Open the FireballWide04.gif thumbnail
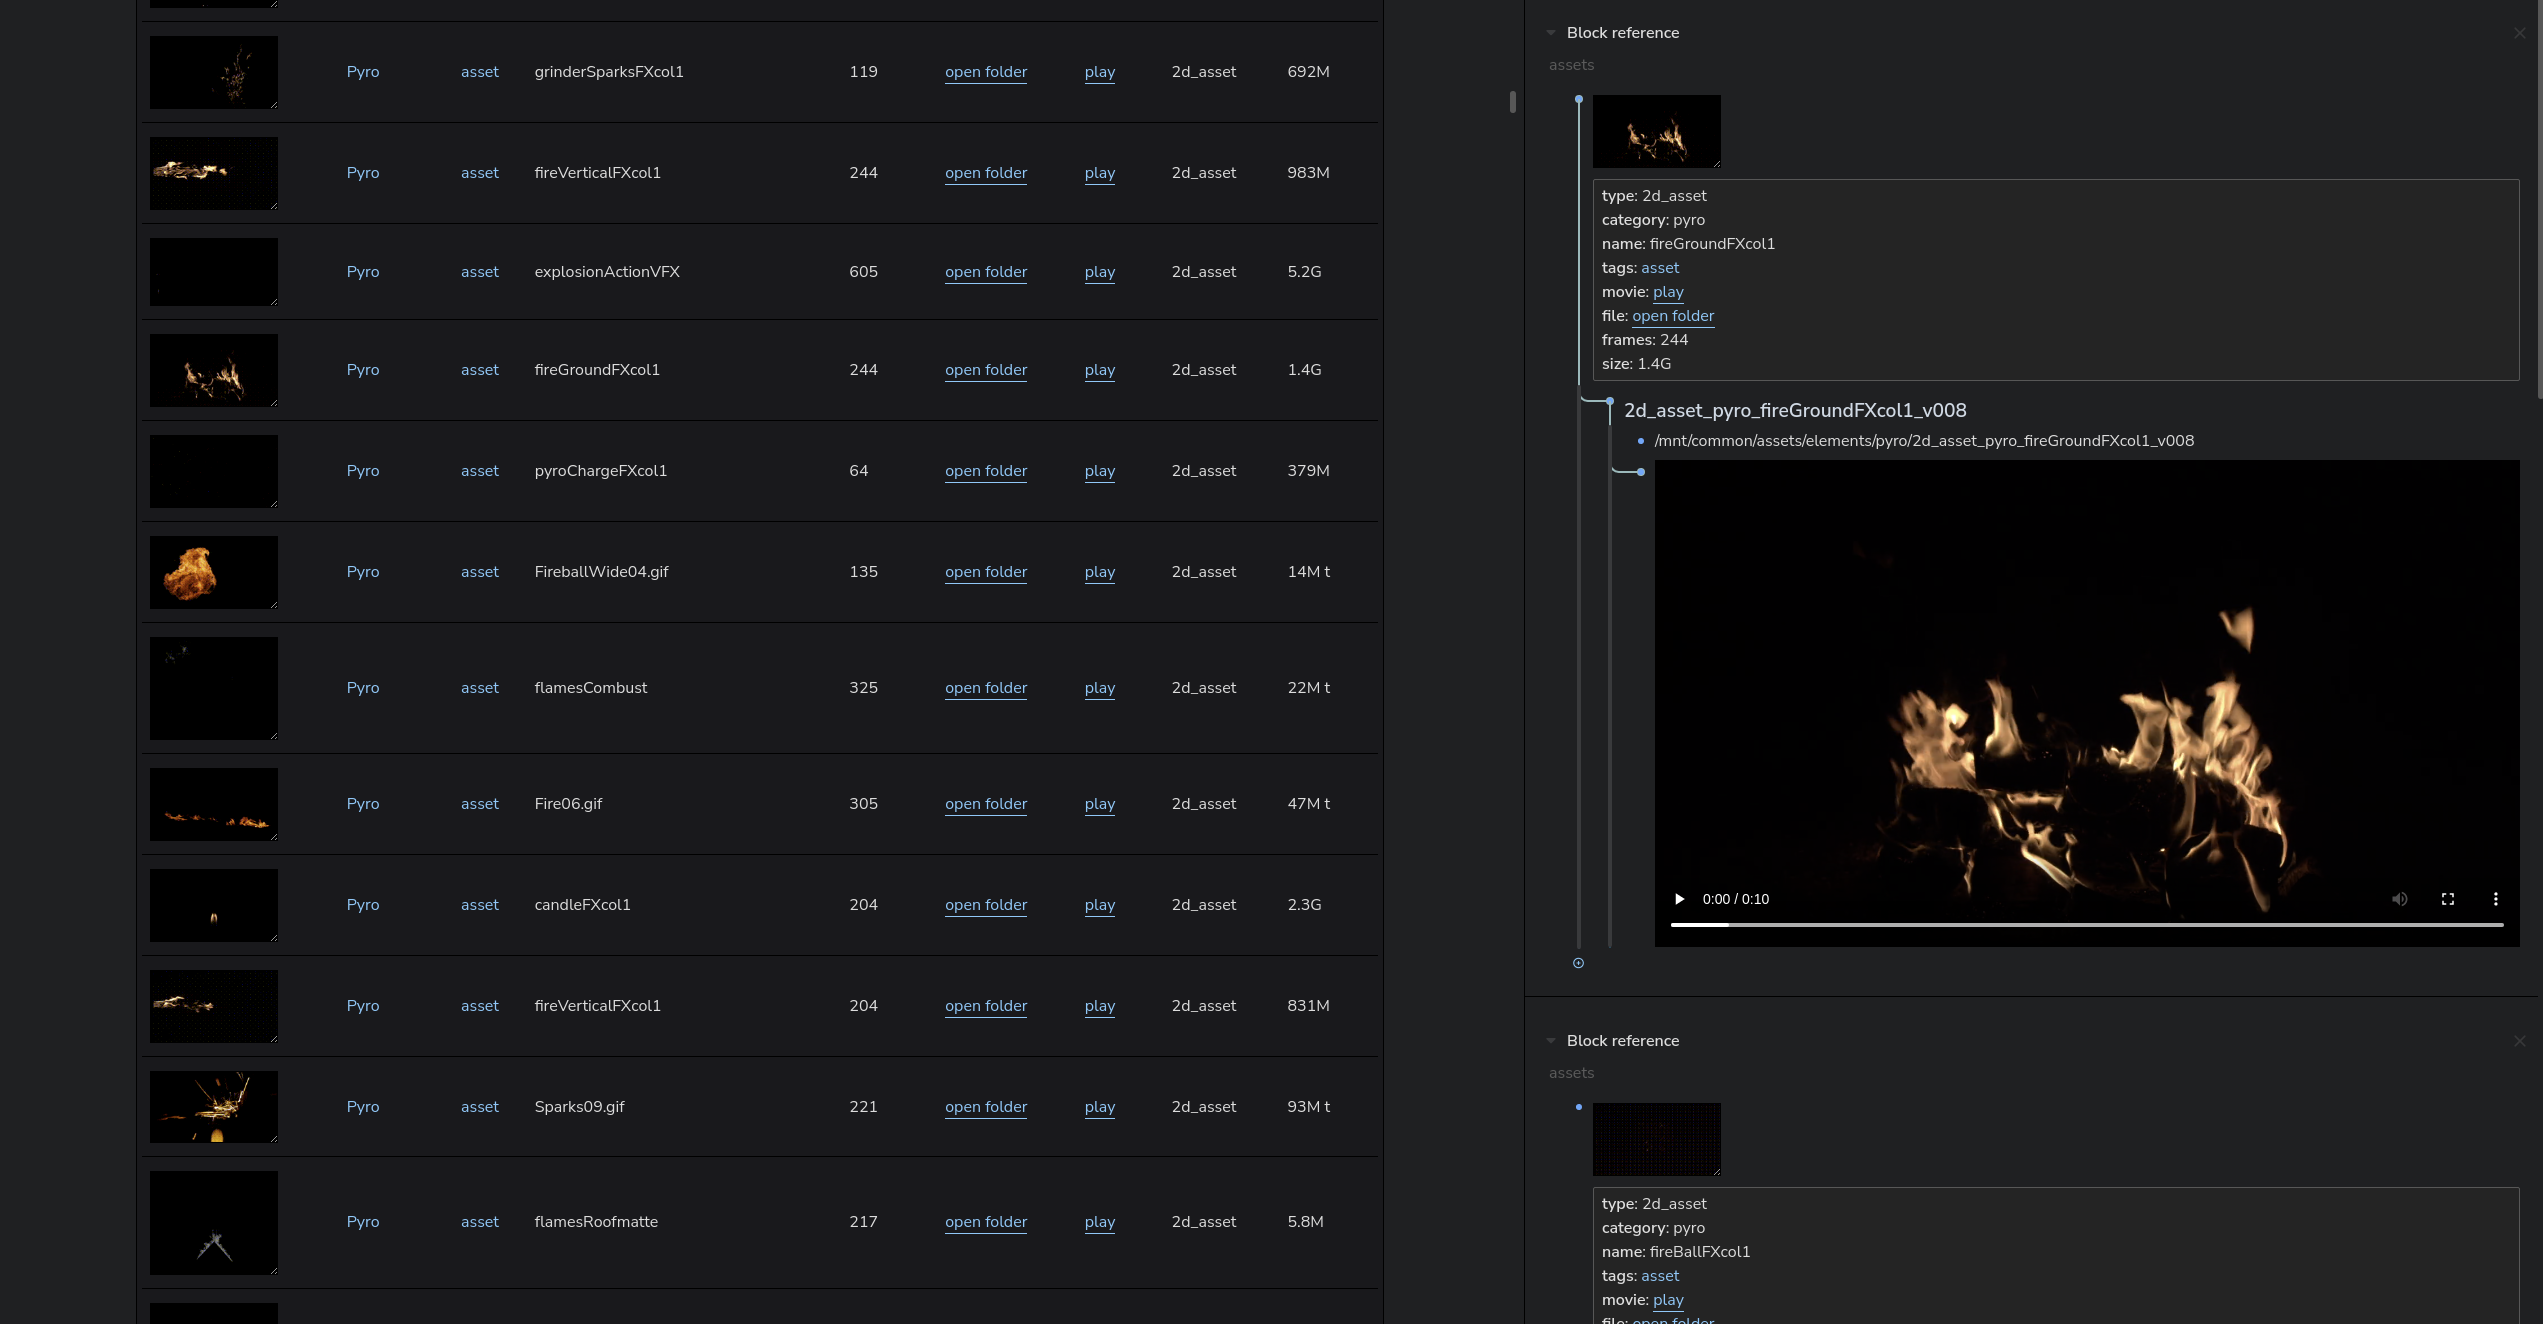The height and width of the screenshot is (1324, 2543). click(213, 572)
